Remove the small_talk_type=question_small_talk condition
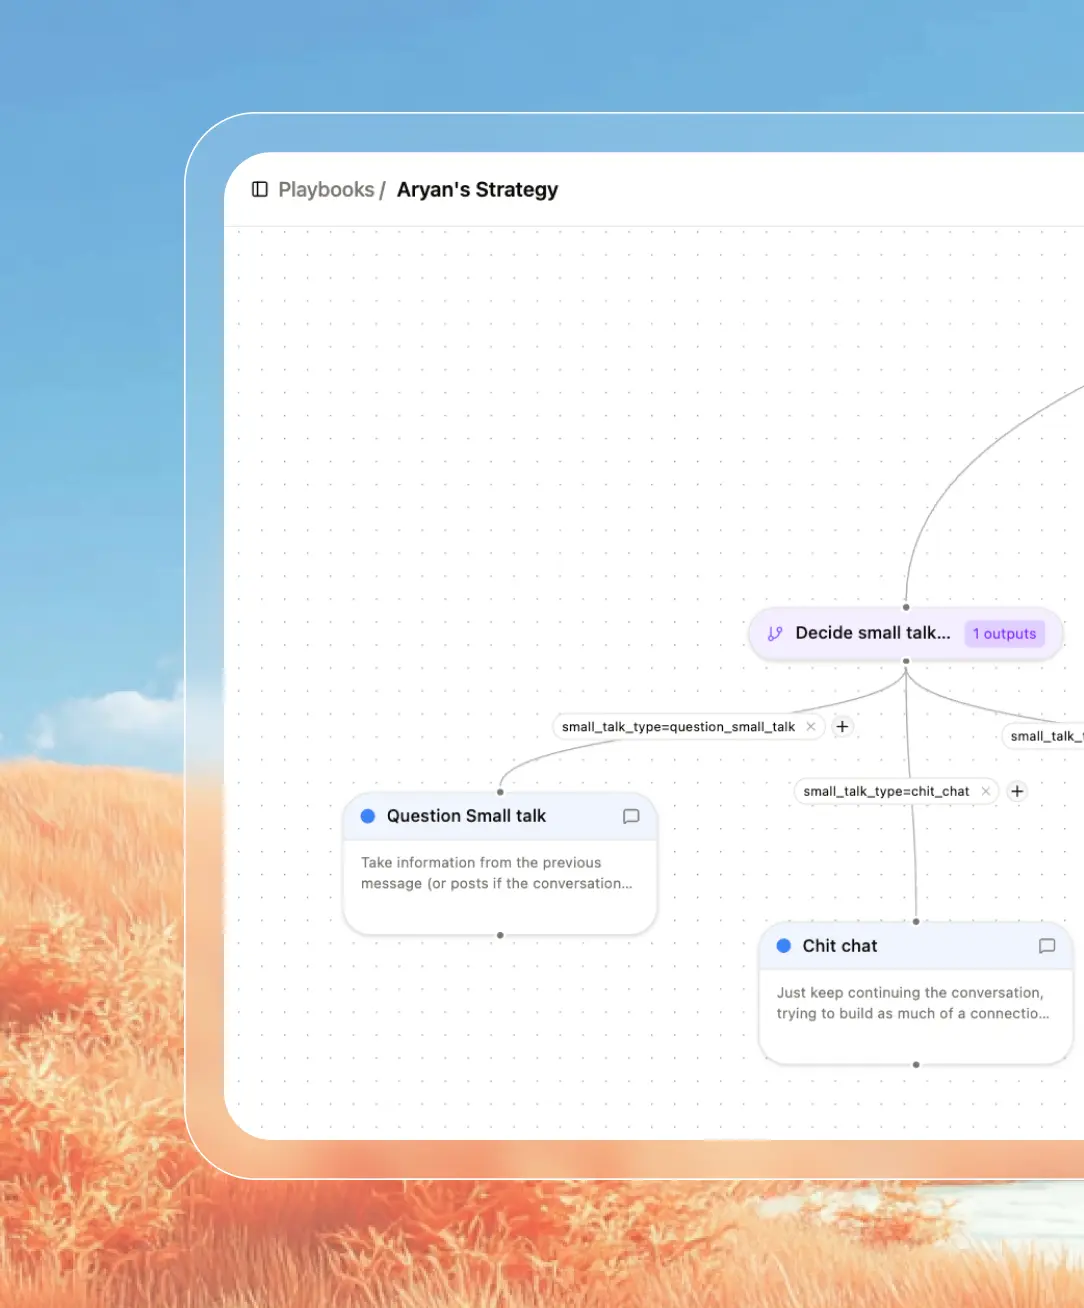1084x1308 pixels. [811, 727]
